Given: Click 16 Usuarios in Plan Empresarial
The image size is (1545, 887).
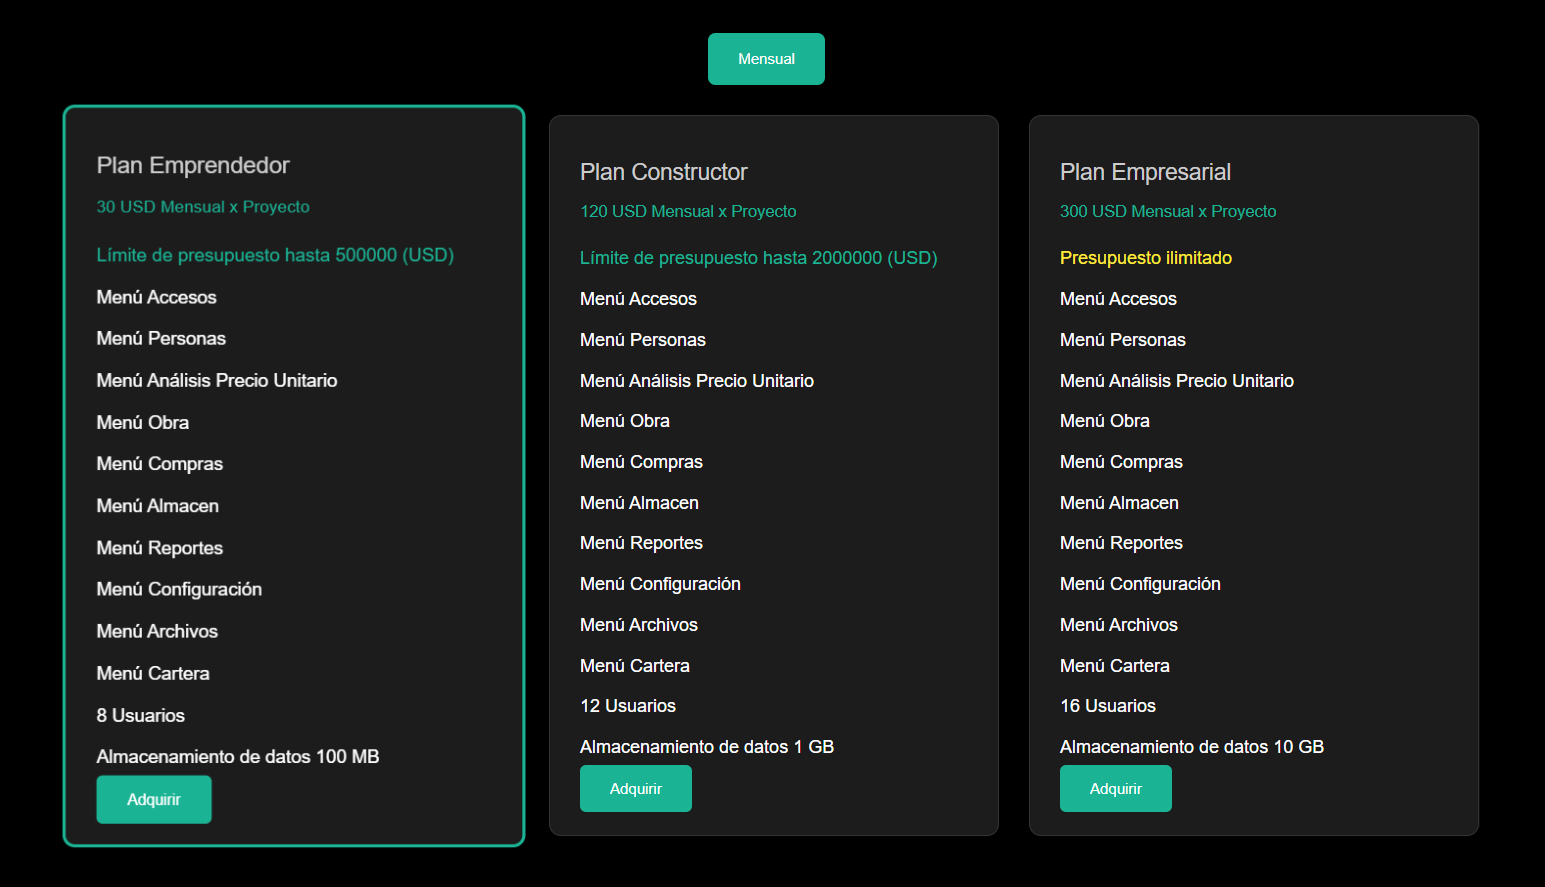Looking at the screenshot, I should point(1108,706).
